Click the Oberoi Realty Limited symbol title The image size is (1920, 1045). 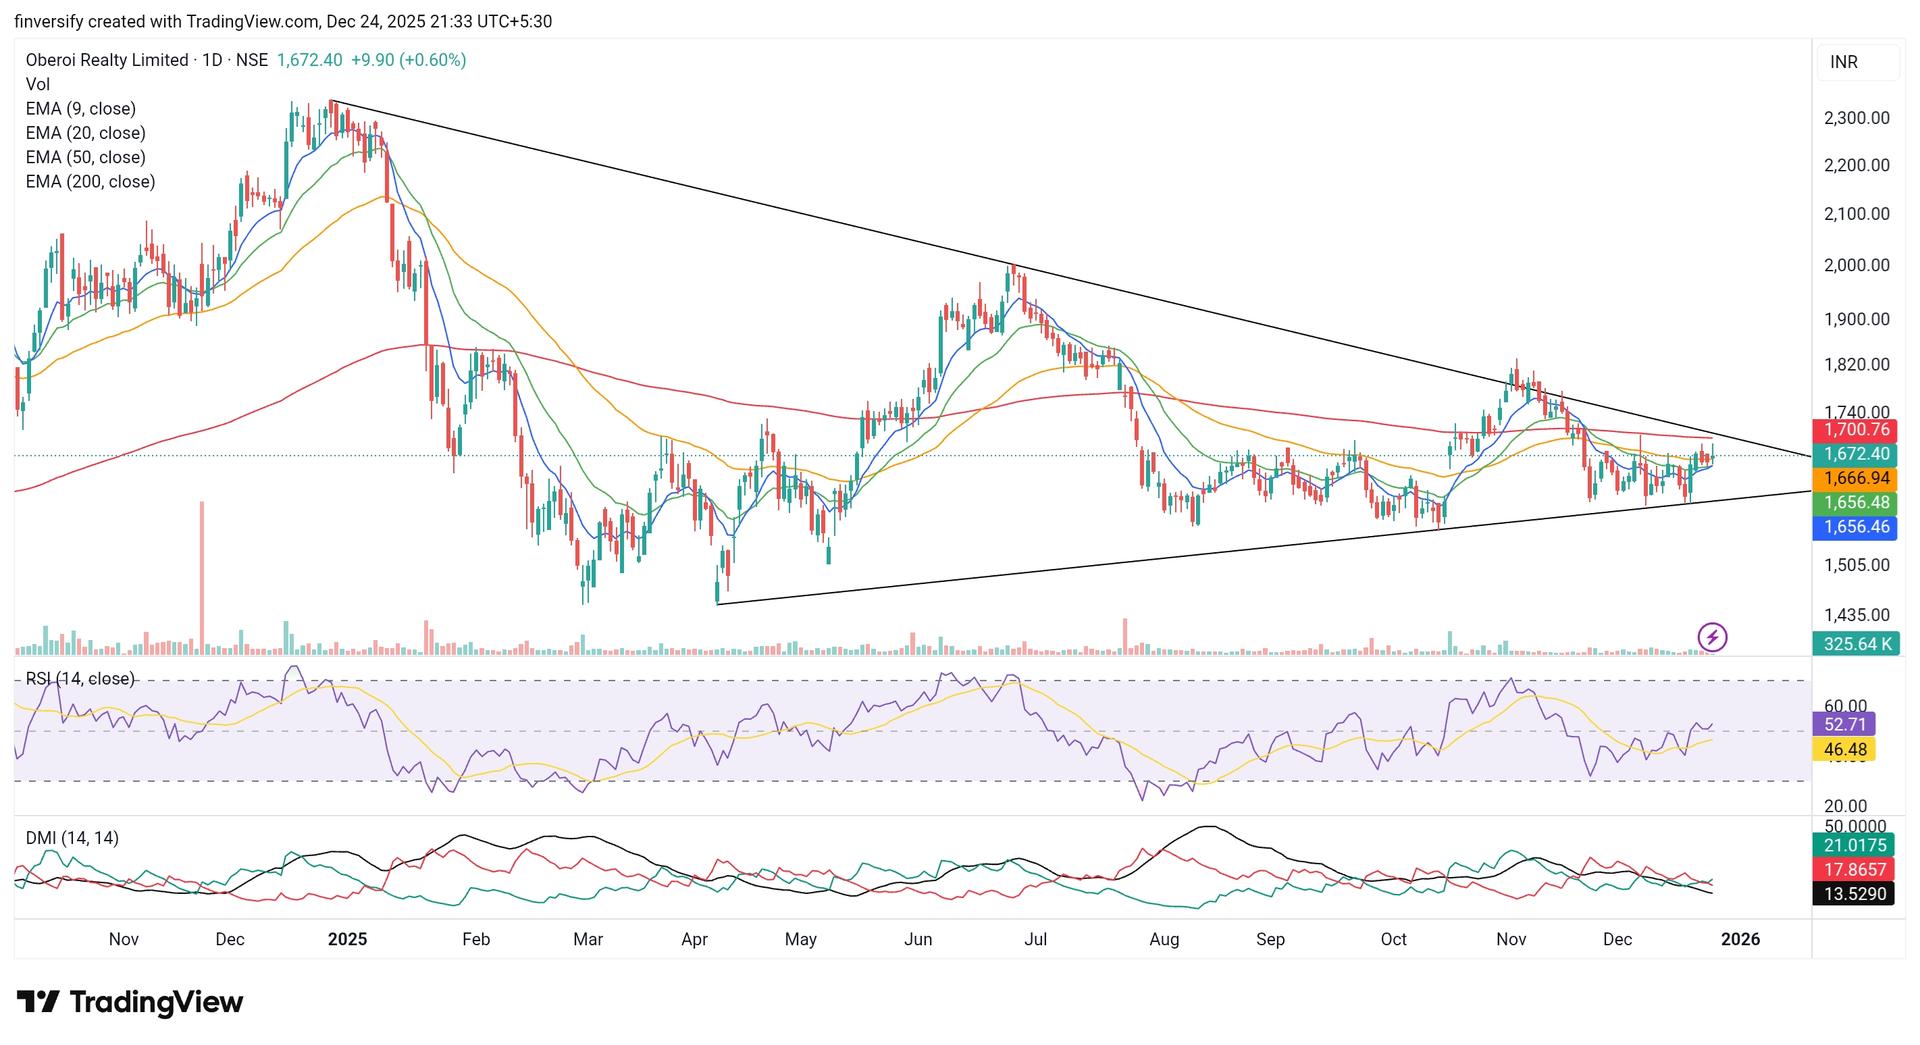[x=107, y=60]
